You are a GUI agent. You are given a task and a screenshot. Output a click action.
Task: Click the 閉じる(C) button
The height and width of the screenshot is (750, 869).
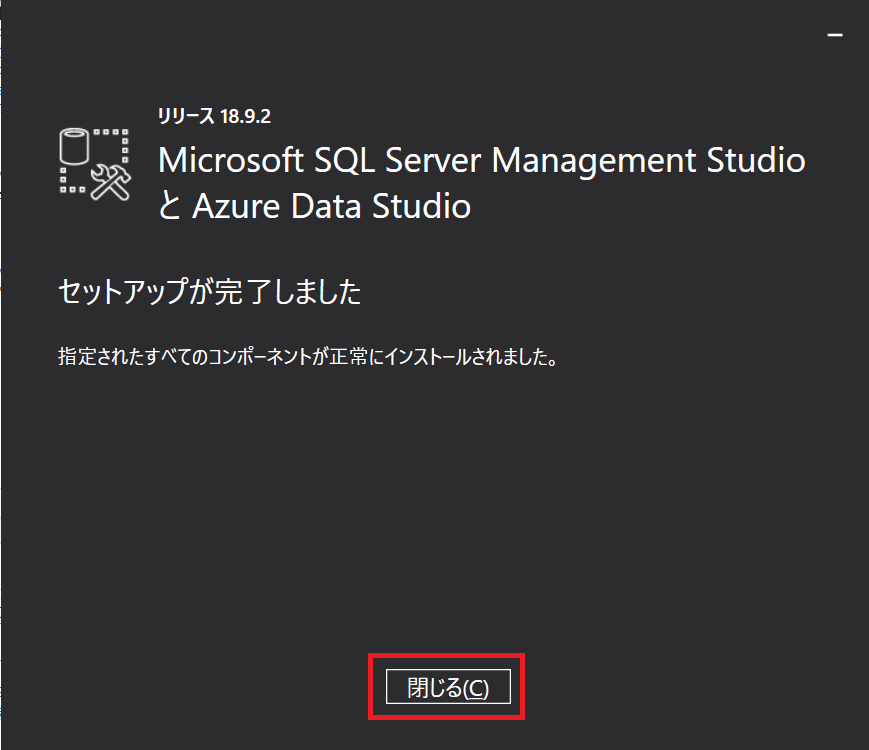coord(448,687)
